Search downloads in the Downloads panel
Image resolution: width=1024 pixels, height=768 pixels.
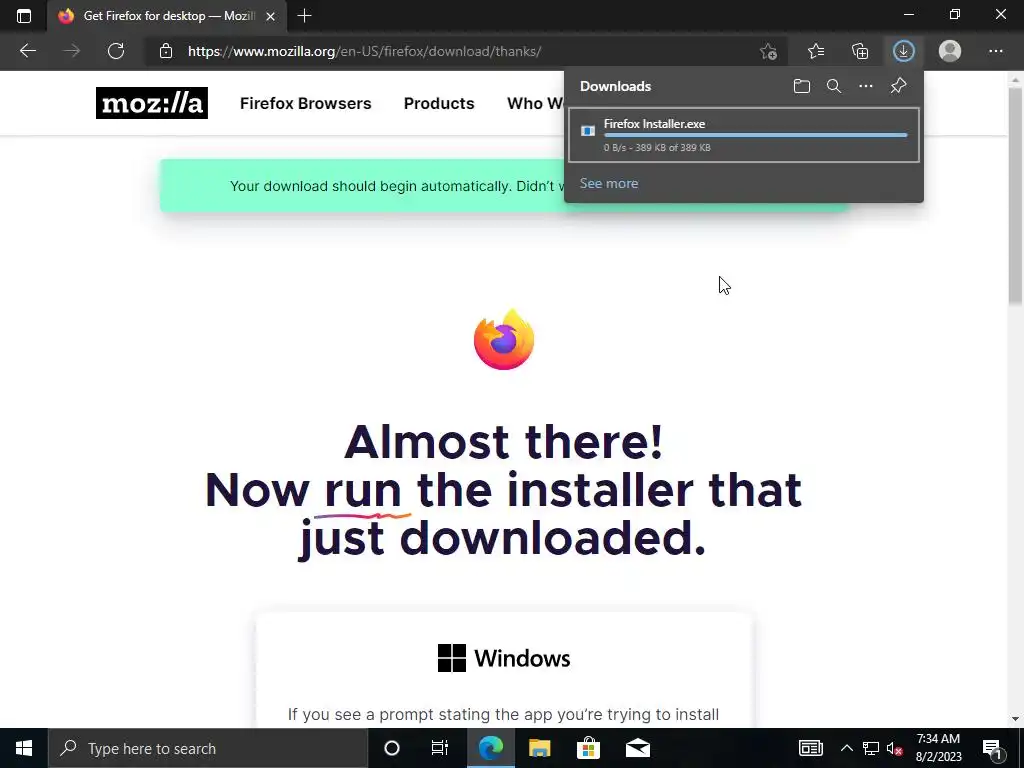point(834,86)
